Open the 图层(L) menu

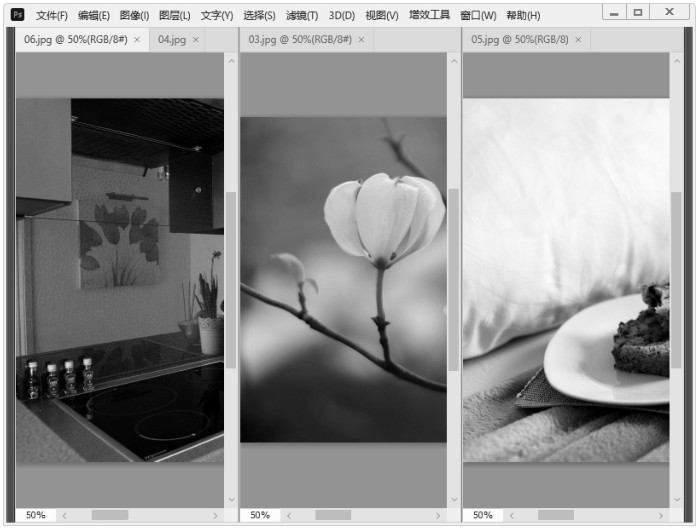(174, 16)
